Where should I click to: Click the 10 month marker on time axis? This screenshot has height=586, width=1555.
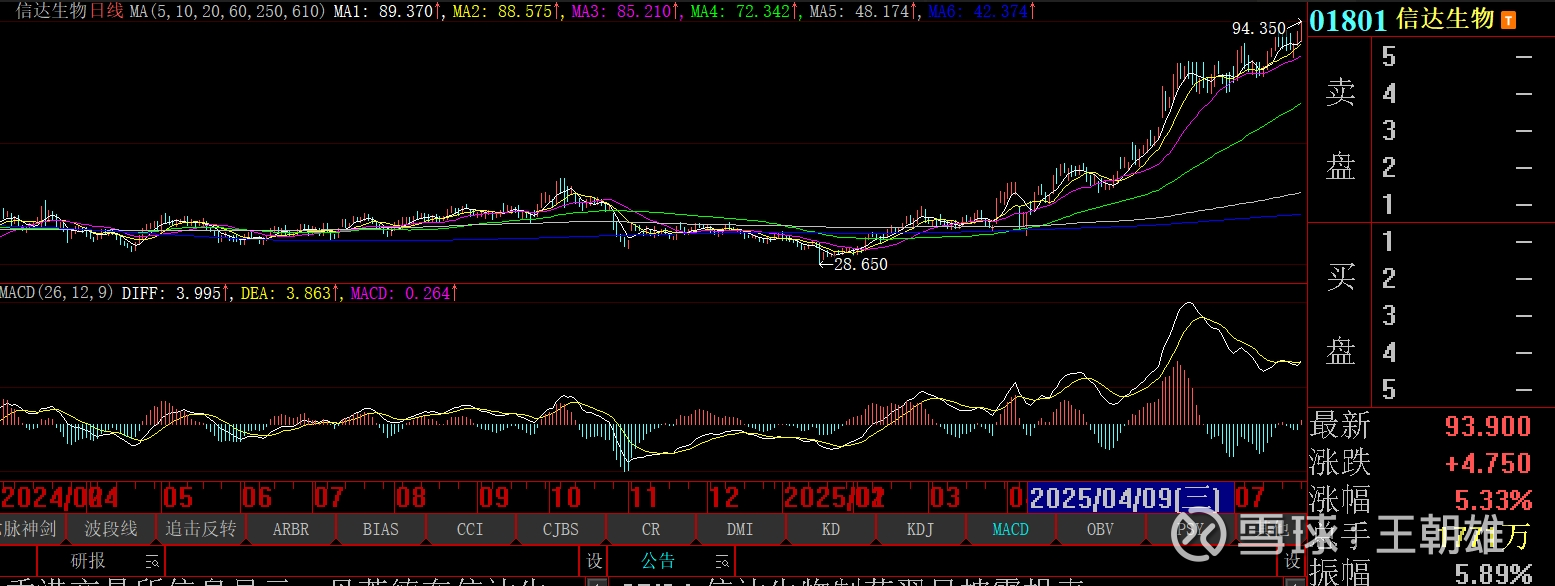pos(566,498)
